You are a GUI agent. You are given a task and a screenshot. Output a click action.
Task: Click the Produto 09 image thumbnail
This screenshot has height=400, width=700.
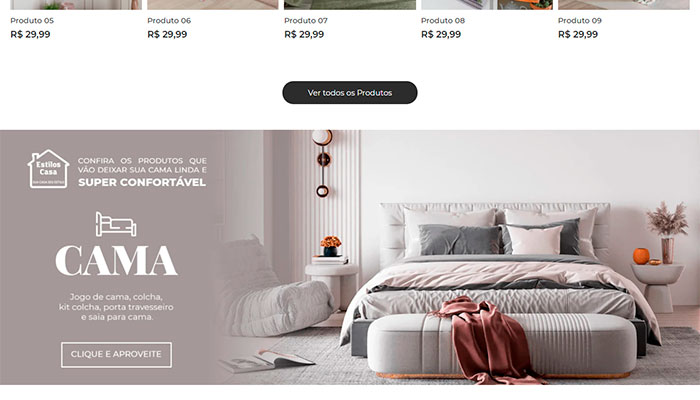[624, 4]
